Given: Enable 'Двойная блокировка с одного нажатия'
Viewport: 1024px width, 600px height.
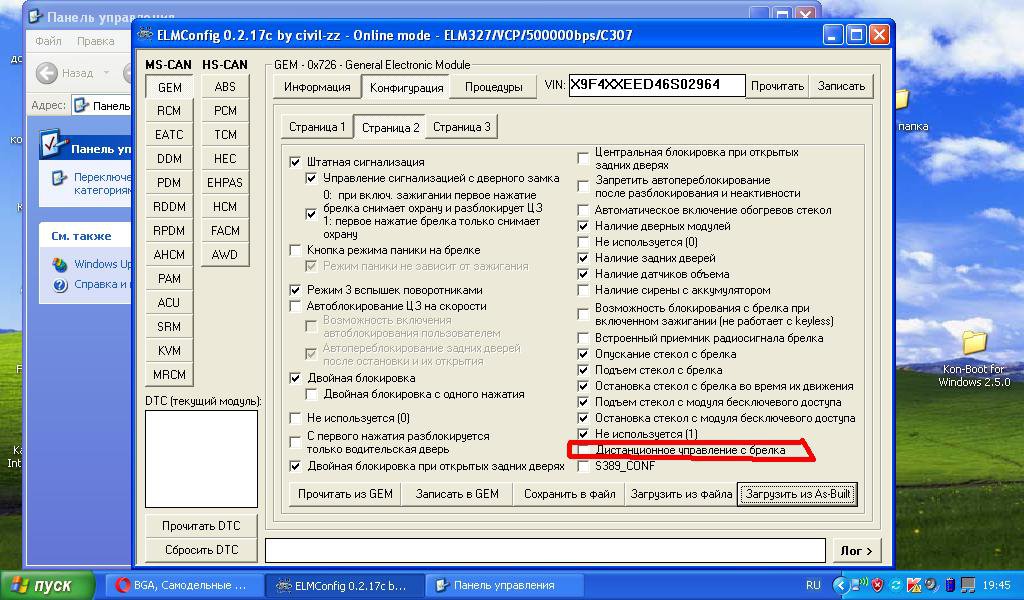Looking at the screenshot, I should pyautogui.click(x=312, y=394).
